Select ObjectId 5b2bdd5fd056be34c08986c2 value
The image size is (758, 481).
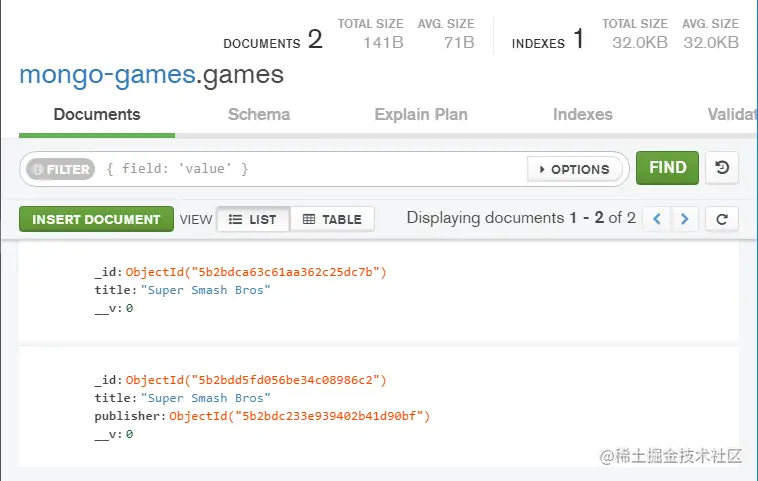[256, 380]
